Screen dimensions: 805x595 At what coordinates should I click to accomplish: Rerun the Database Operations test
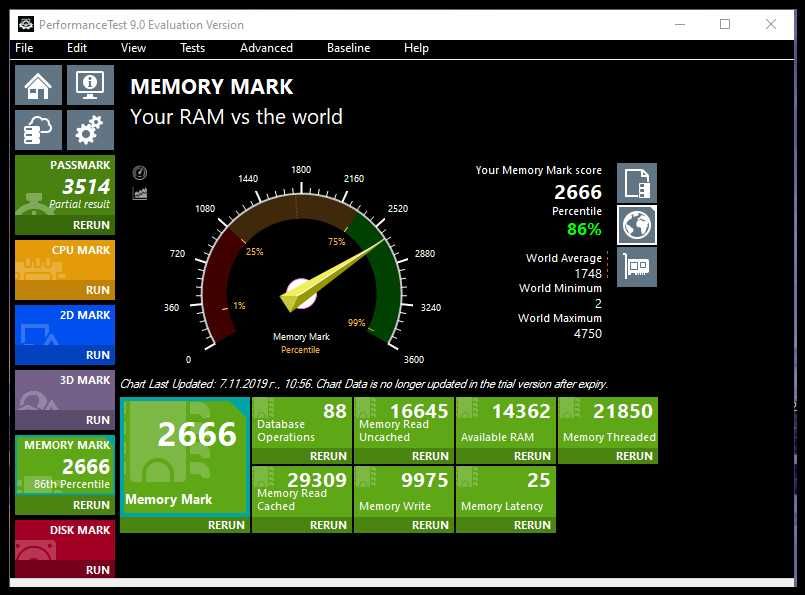[328, 456]
